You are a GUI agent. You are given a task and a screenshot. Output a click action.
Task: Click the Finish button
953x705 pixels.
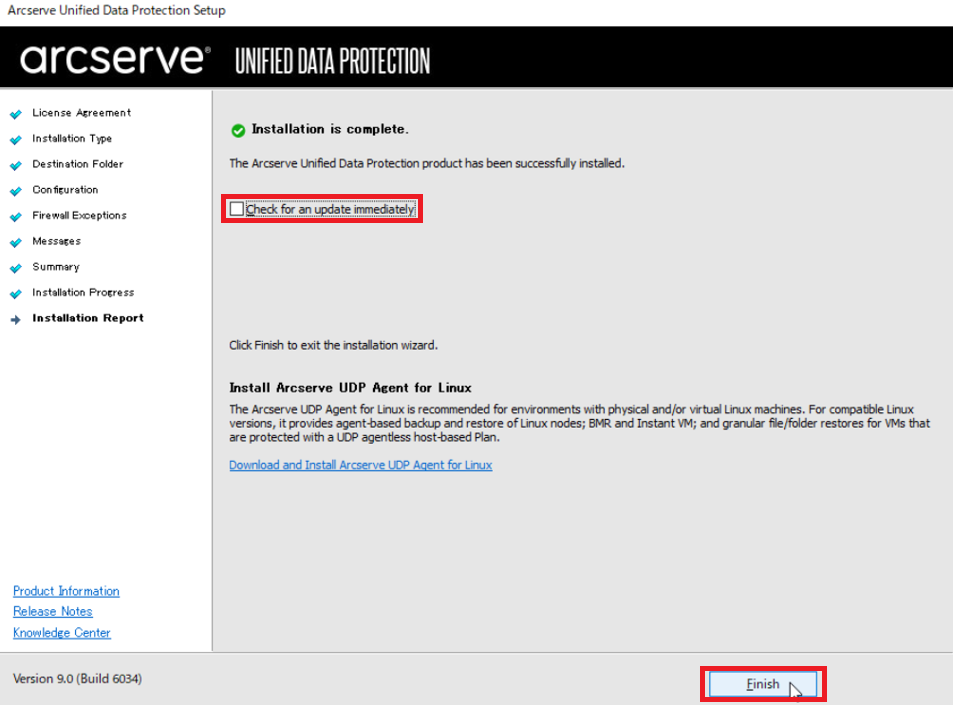[763, 684]
